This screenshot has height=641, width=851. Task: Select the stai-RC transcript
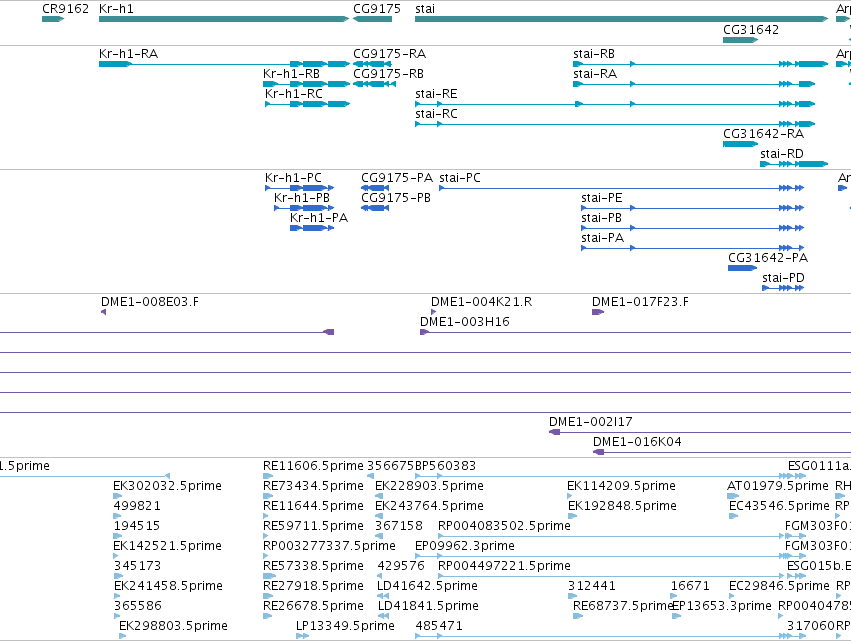[615, 124]
